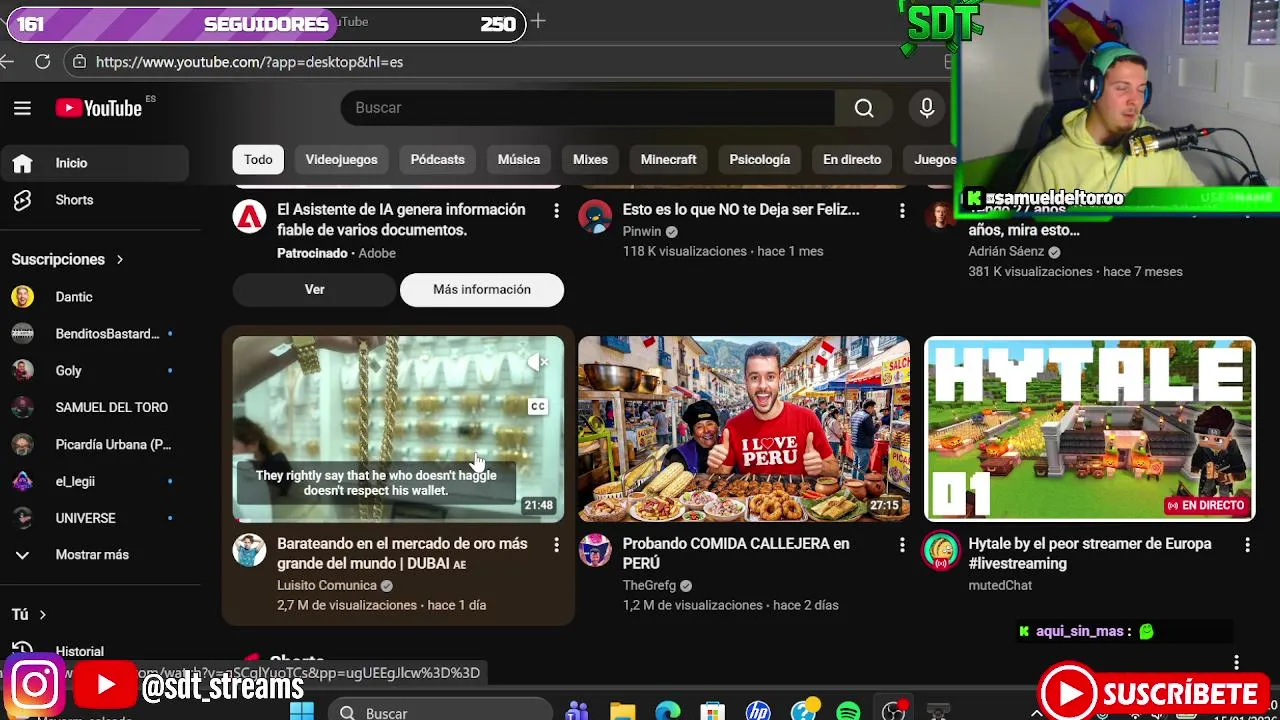Click the Pinwin channel avatar
Screen dimensions: 1280x720
pos(595,216)
